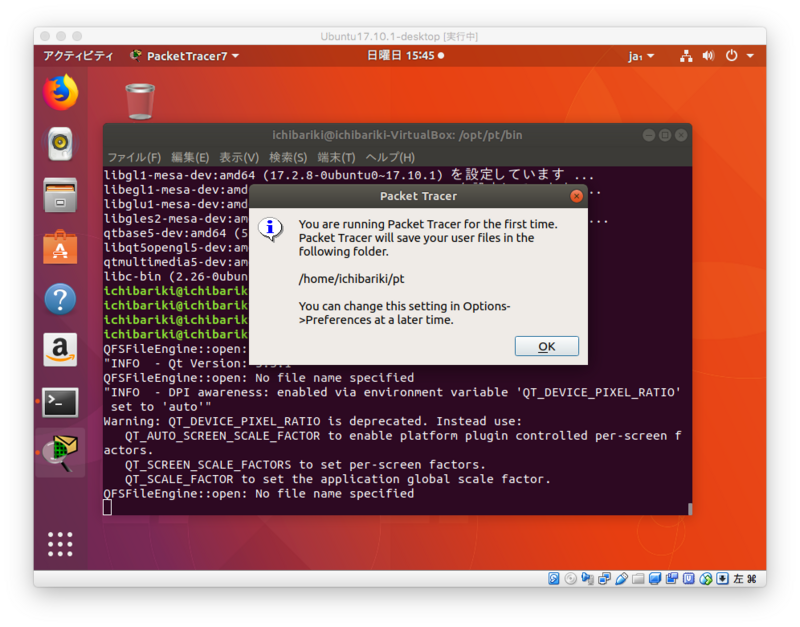Expand the system menu arrow

(x=750, y=56)
